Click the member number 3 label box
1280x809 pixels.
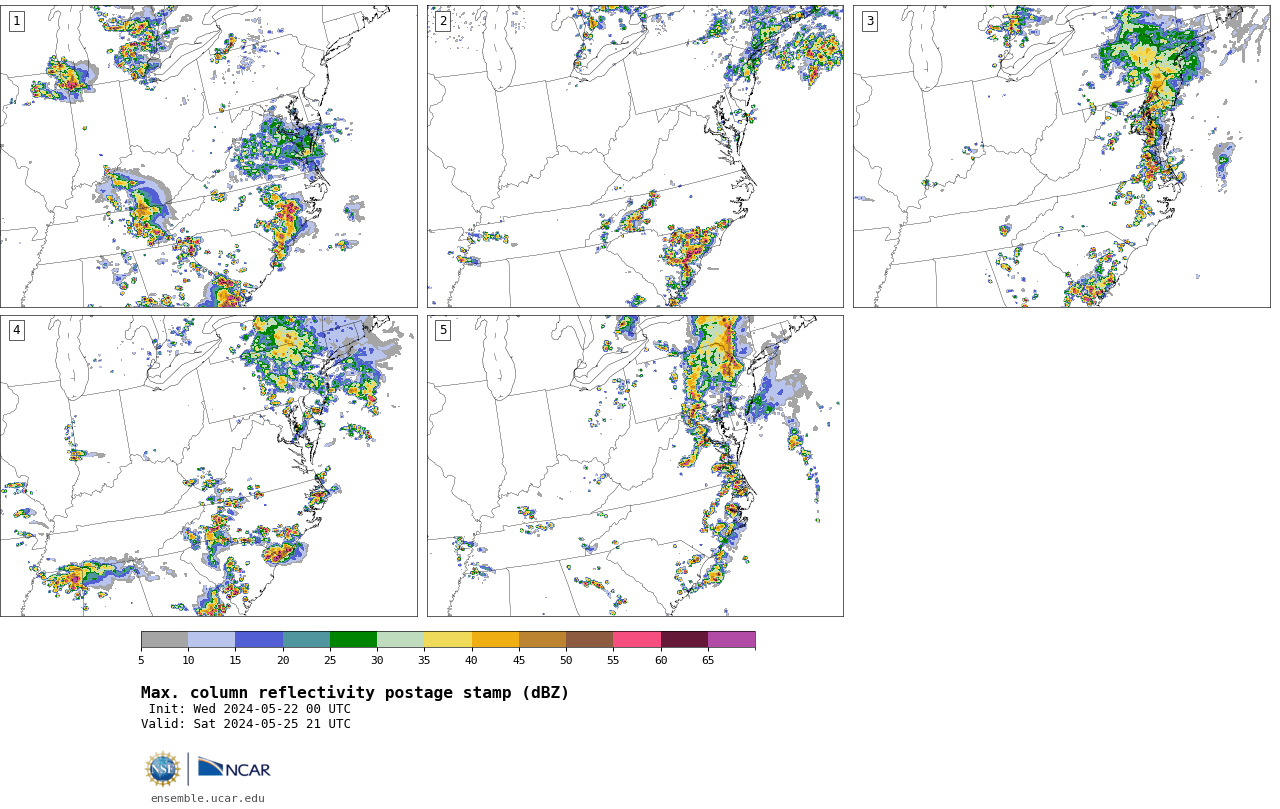(x=870, y=21)
